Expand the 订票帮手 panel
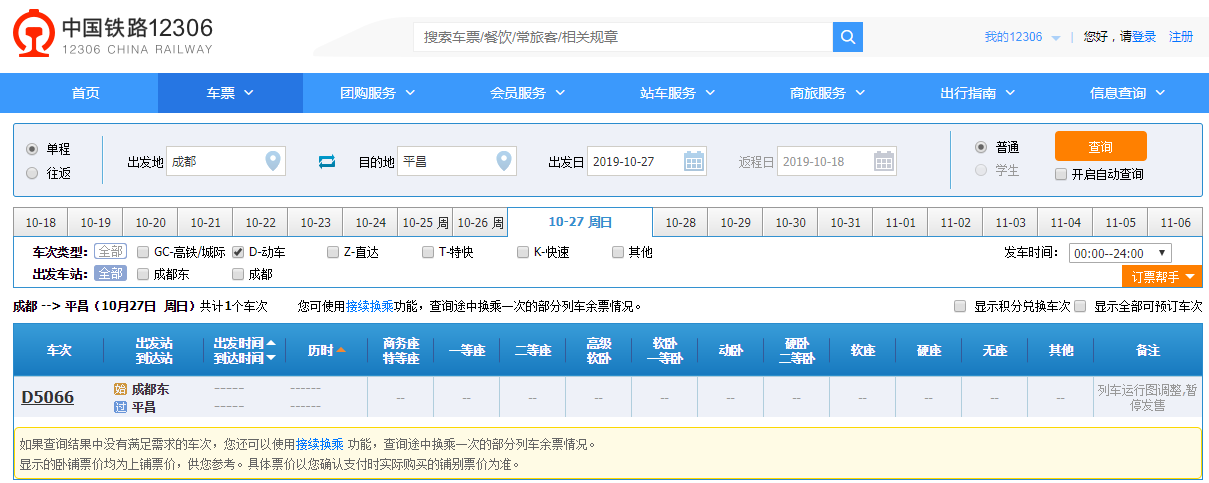The width and height of the screenshot is (1209, 483). pyautogui.click(x=1160, y=277)
